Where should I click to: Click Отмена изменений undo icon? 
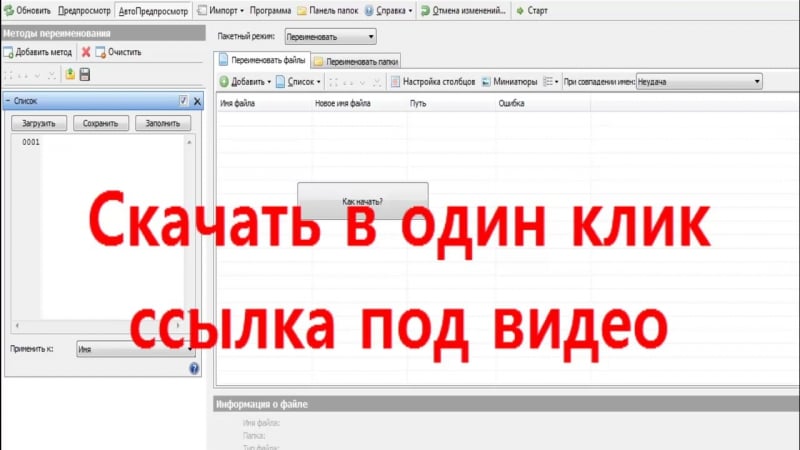coord(426,10)
